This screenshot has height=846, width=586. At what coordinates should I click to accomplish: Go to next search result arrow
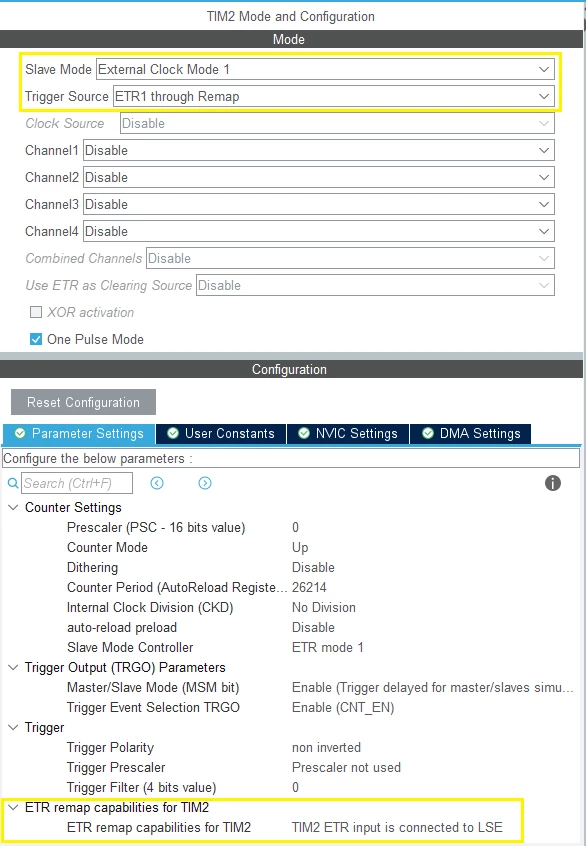[205, 483]
